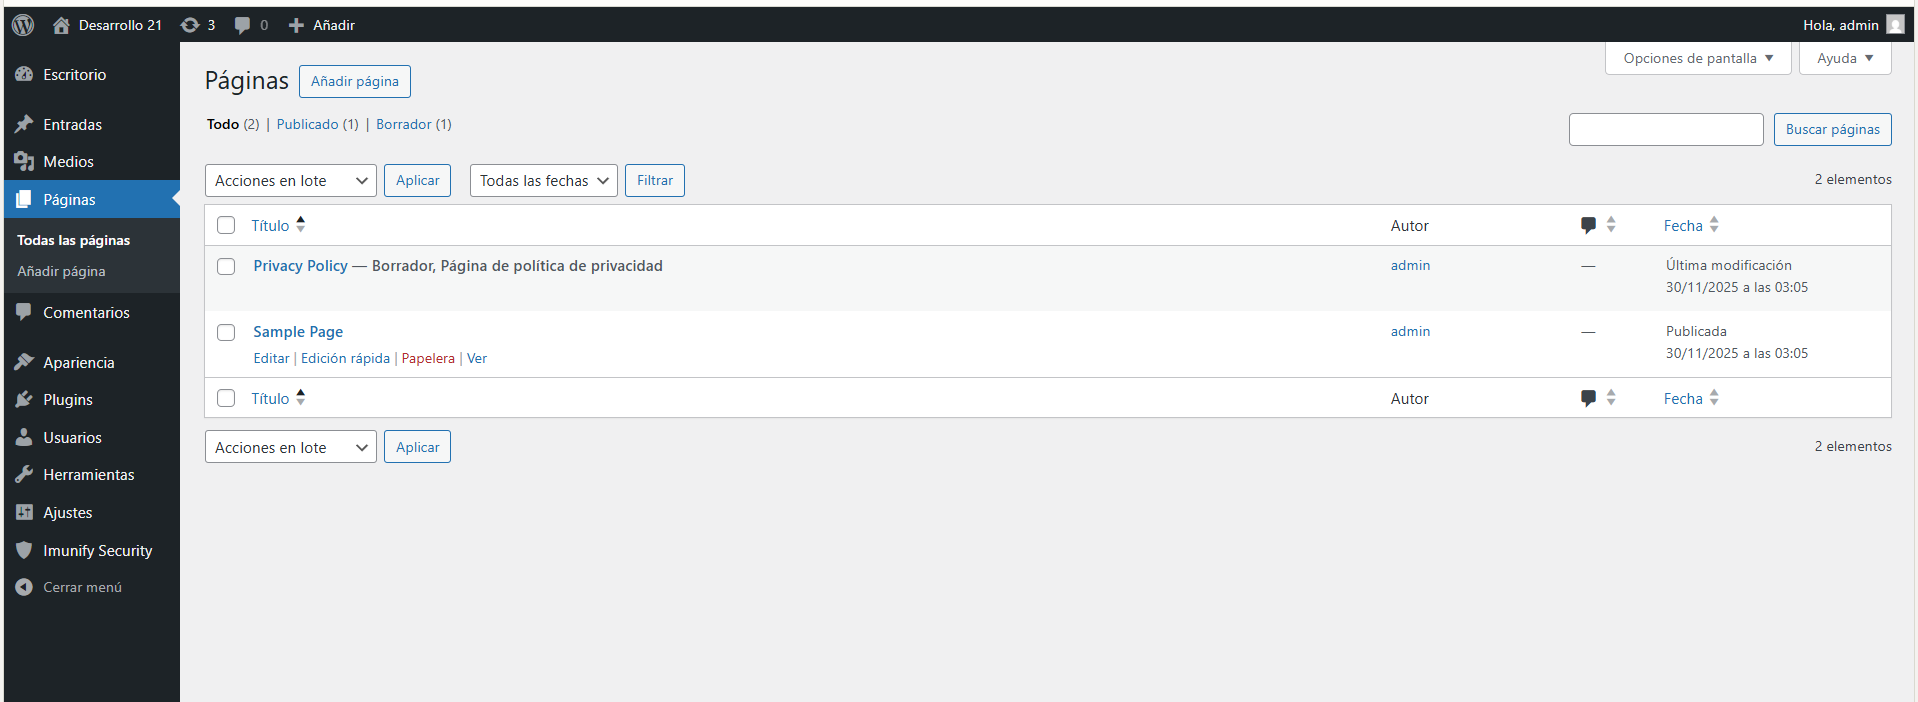Toggle select-all checkbox in table header
The image size is (1918, 702).
tap(226, 226)
